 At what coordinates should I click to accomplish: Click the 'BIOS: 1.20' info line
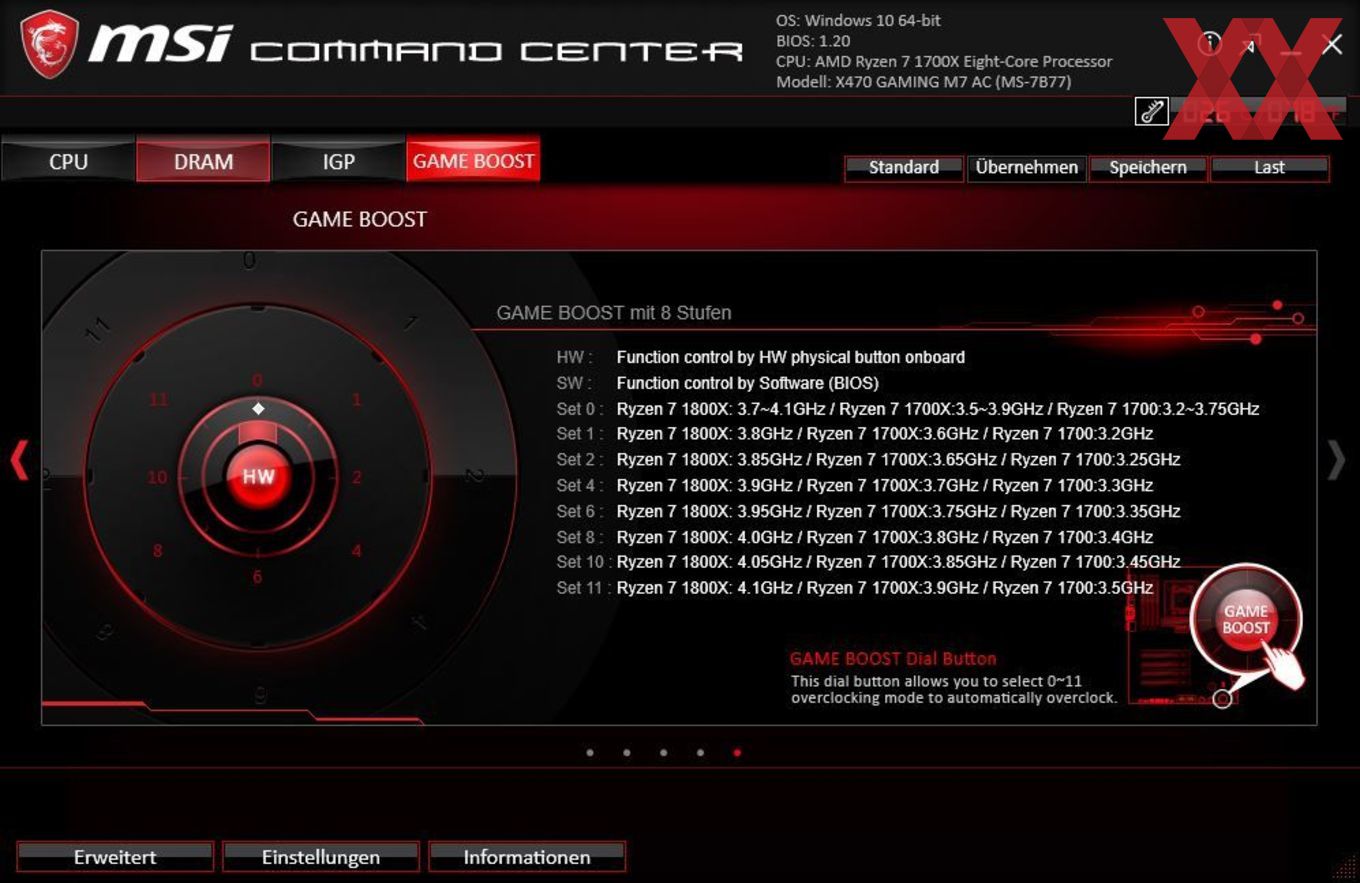point(814,41)
